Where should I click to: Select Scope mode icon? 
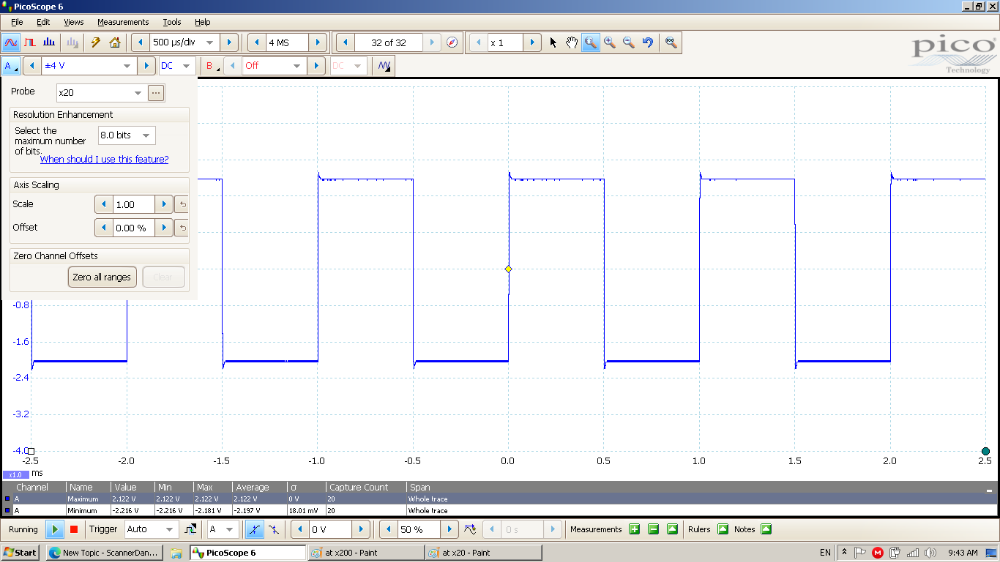[11, 43]
